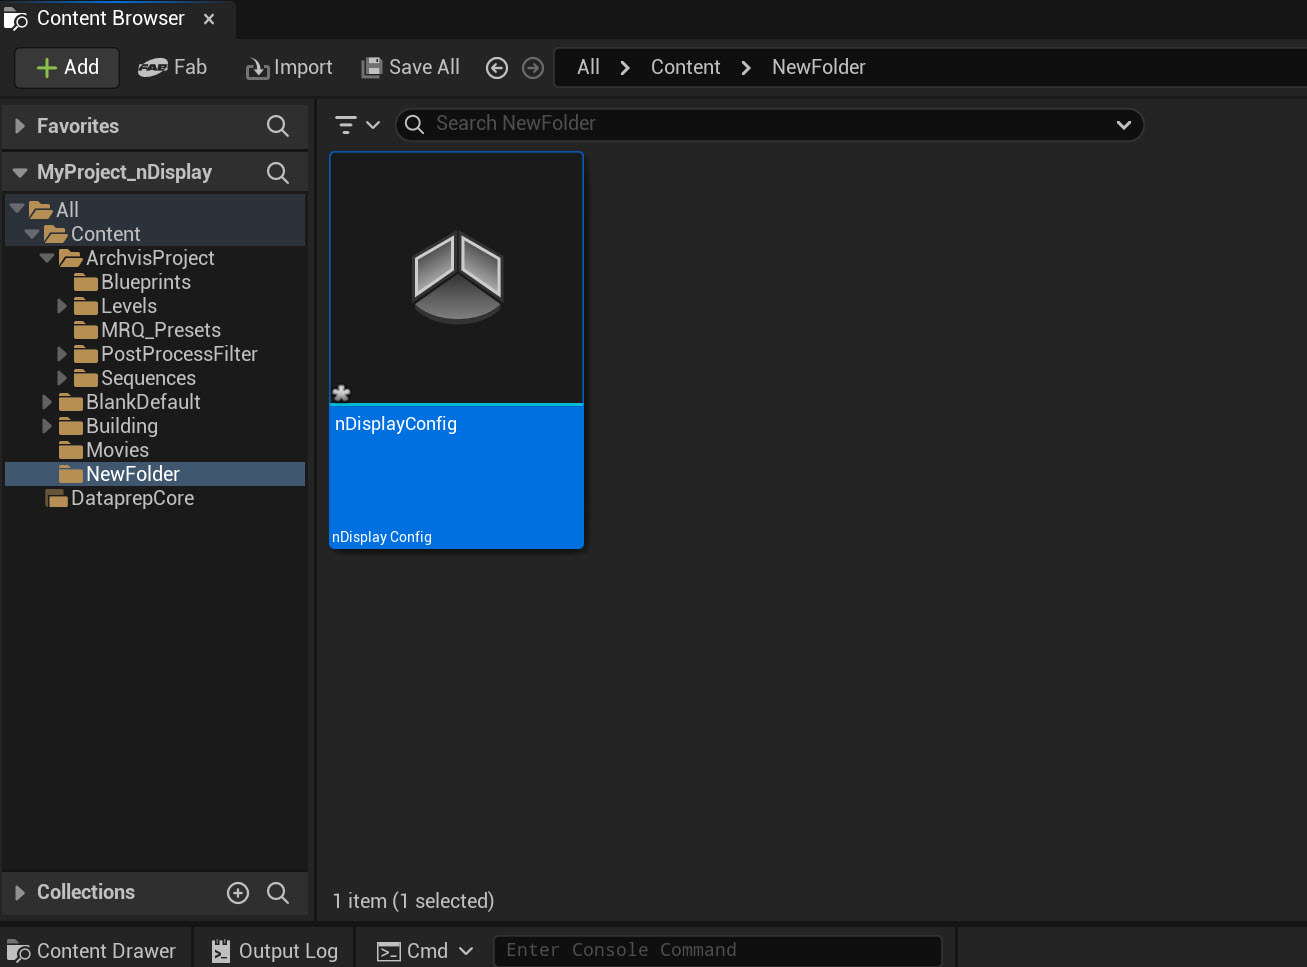1307x967 pixels.
Task: Expand the PostProcessFilter folder
Action: (x=62, y=354)
